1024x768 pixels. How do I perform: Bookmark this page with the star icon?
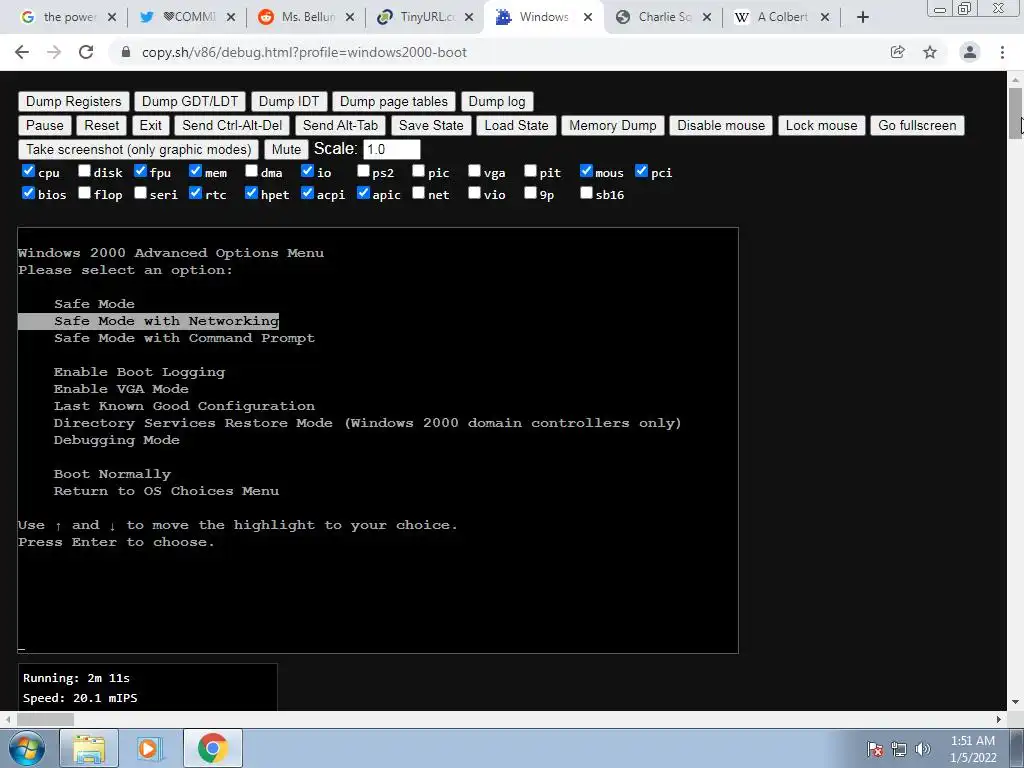coord(930,52)
